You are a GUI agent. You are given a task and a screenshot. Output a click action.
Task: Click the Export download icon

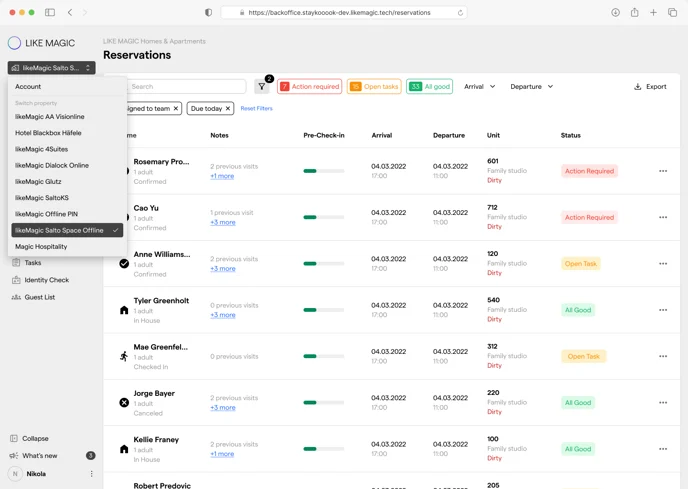(638, 86)
